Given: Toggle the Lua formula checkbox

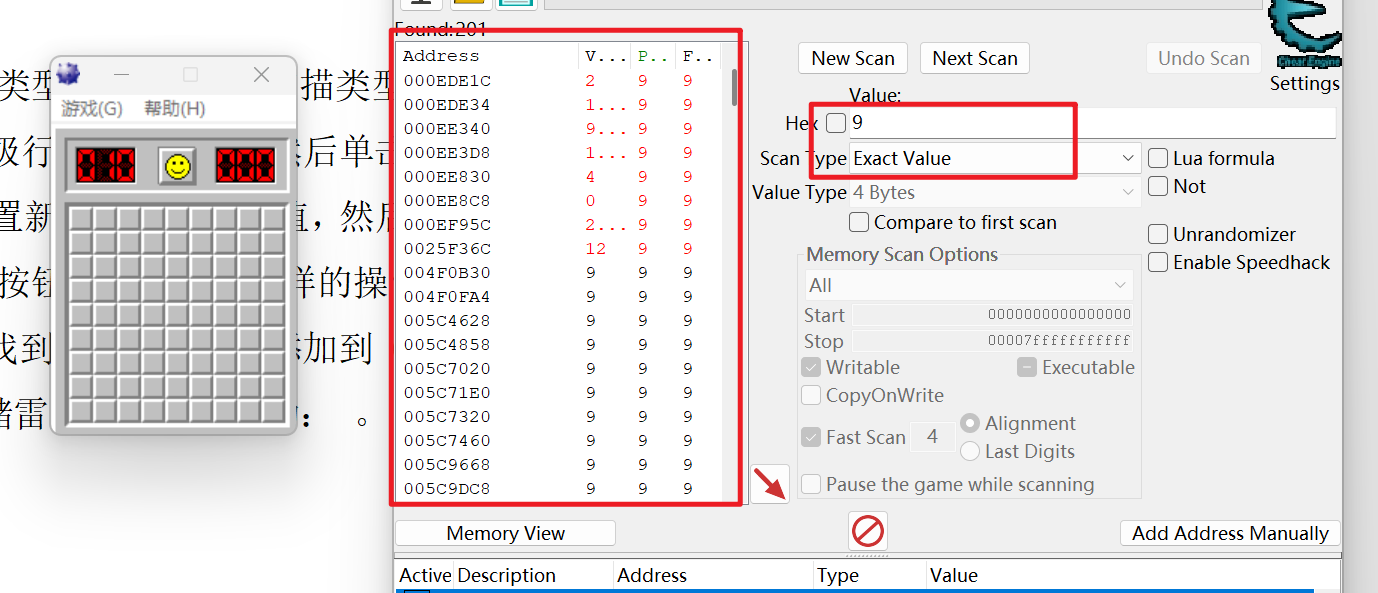Looking at the screenshot, I should [x=1158, y=158].
